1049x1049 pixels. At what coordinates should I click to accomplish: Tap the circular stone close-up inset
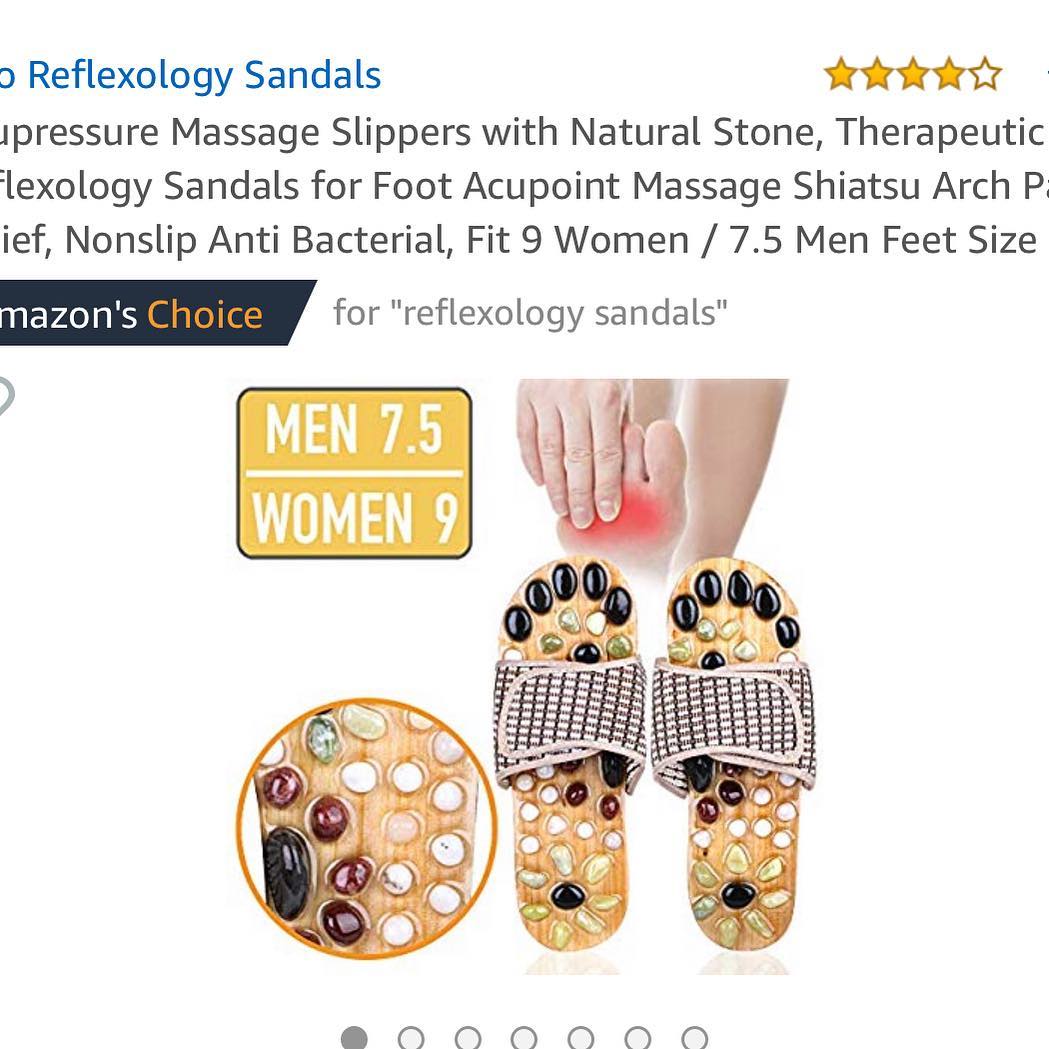[x=367, y=829]
